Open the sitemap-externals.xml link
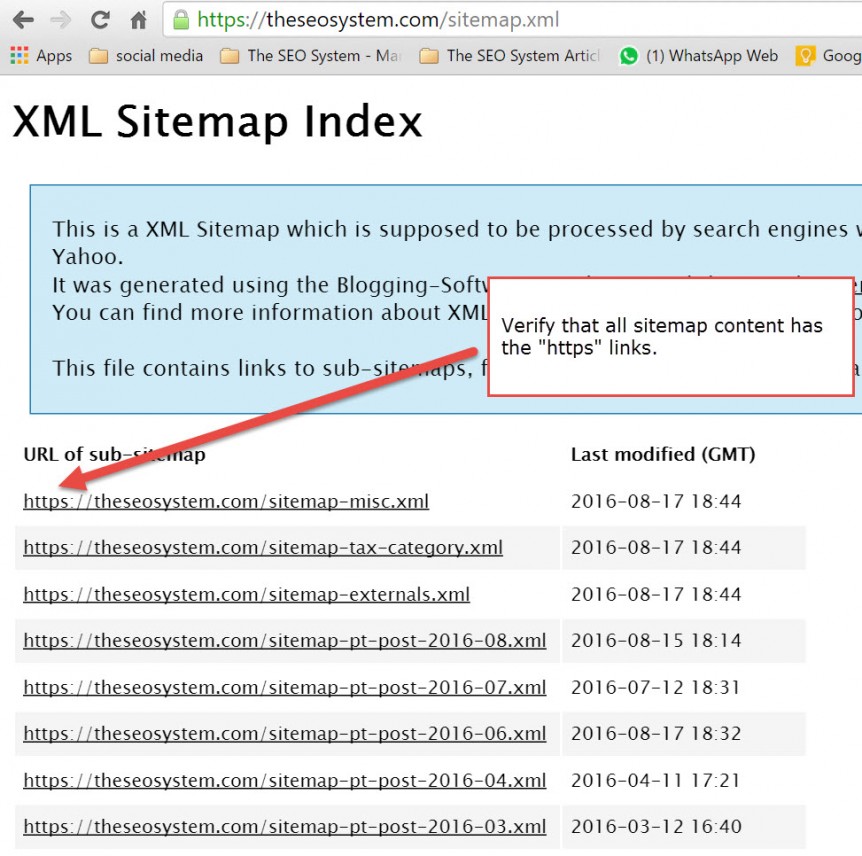The image size is (862, 856). click(x=246, y=594)
